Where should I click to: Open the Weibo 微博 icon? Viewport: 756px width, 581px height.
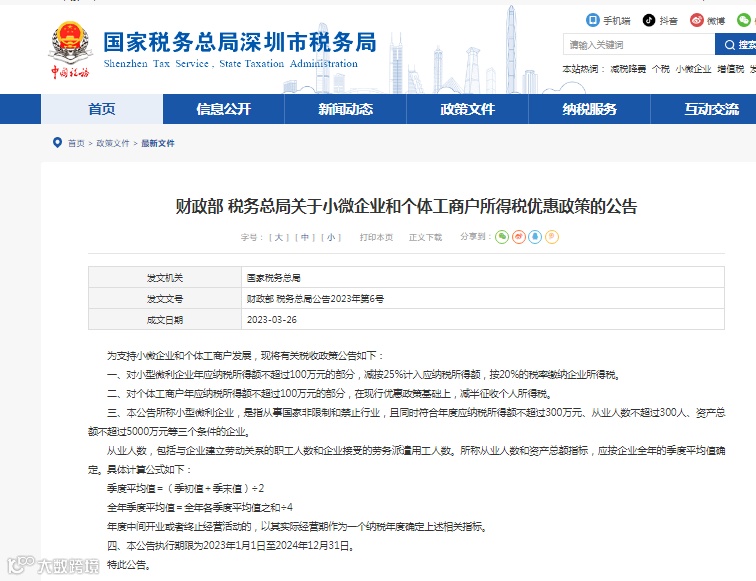point(697,20)
